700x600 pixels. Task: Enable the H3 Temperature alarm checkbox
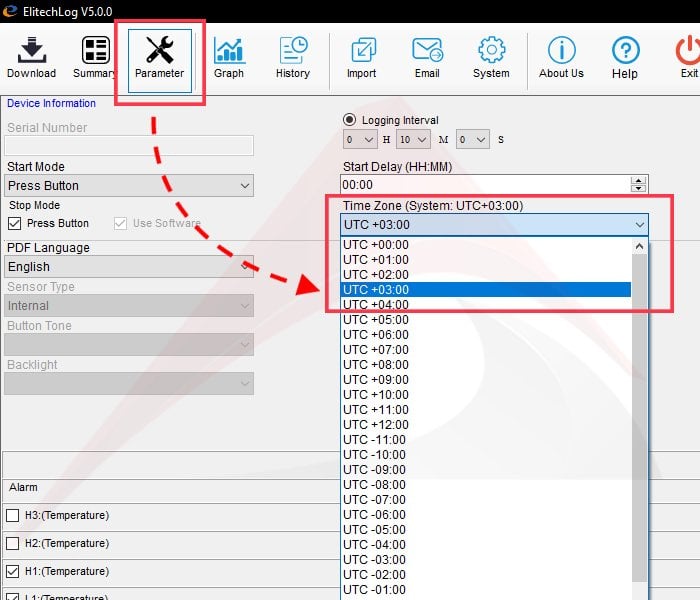point(13,516)
